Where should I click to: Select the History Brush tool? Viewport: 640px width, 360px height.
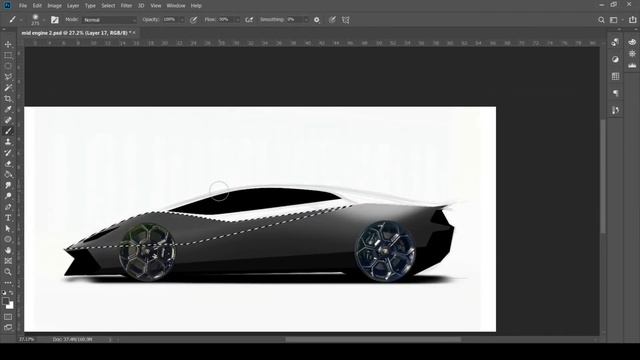(8, 153)
